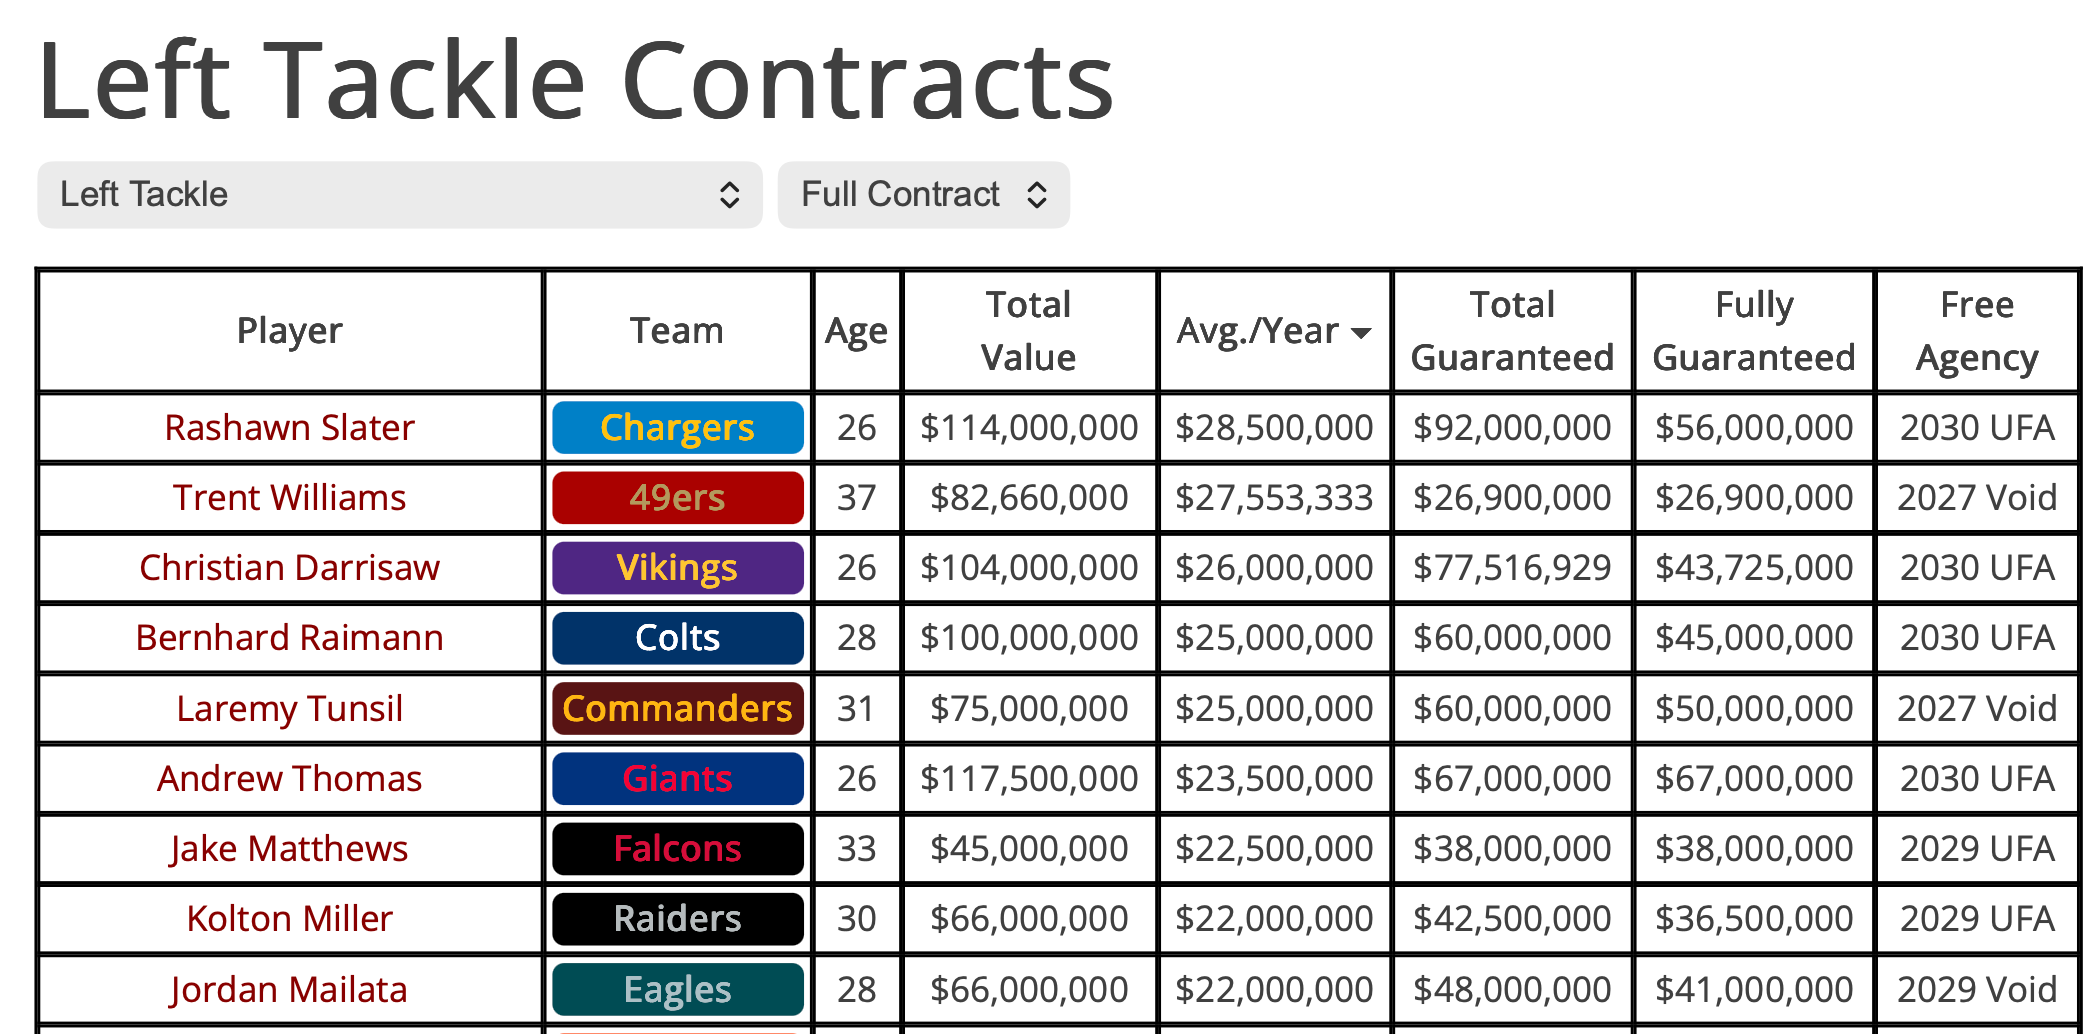Select the Giants team badge

[677, 779]
